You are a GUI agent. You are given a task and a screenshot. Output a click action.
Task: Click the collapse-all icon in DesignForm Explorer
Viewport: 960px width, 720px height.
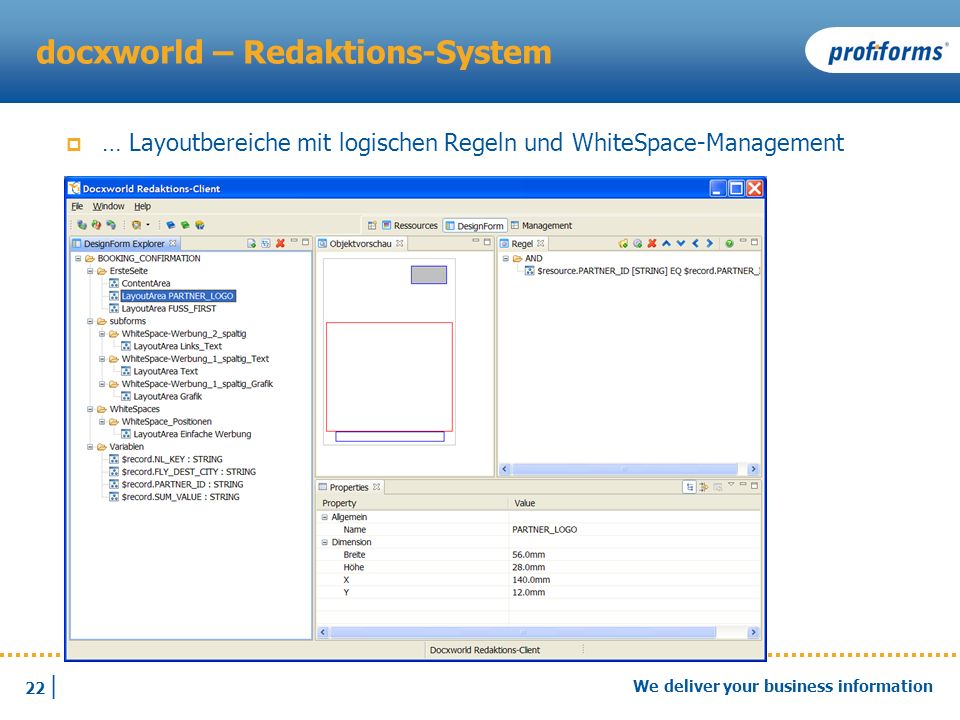point(266,244)
